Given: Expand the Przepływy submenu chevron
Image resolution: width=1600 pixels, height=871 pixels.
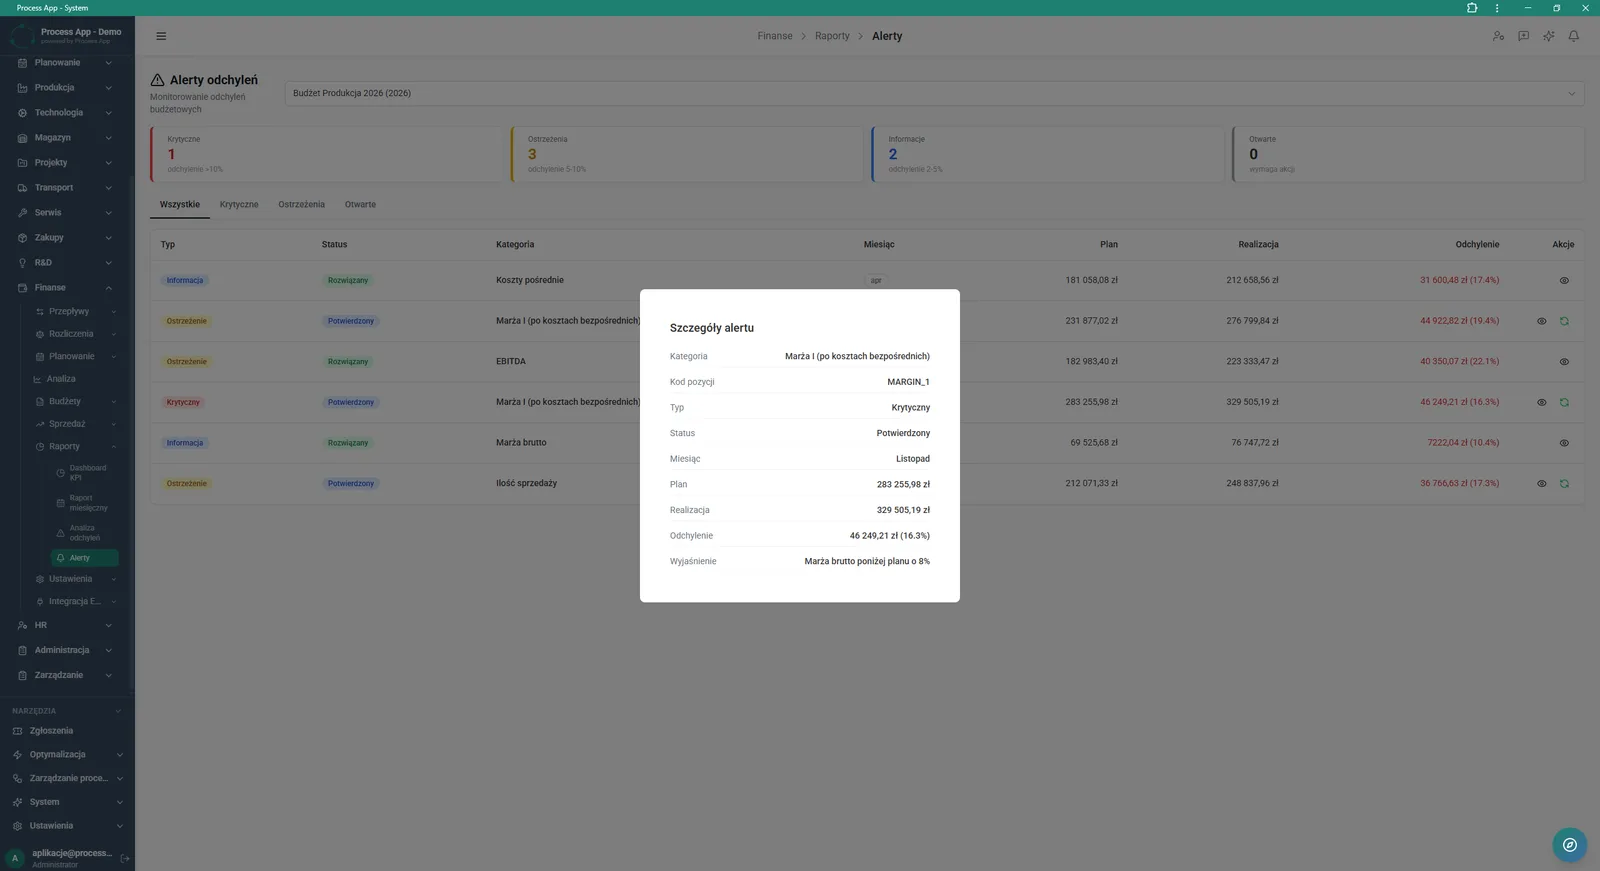Looking at the screenshot, I should tap(113, 312).
